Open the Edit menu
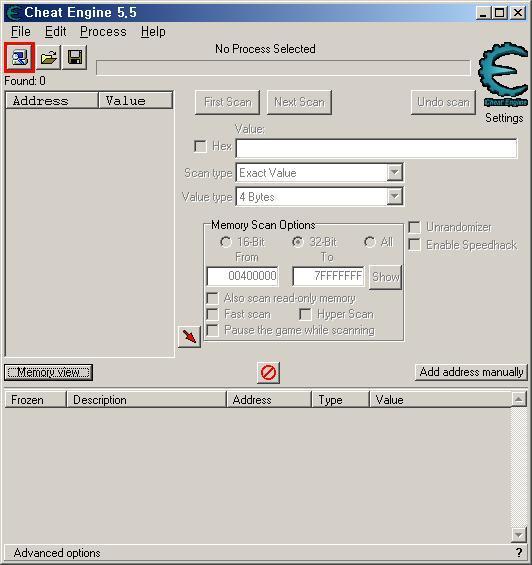This screenshot has height=565, width=532. coord(56,32)
